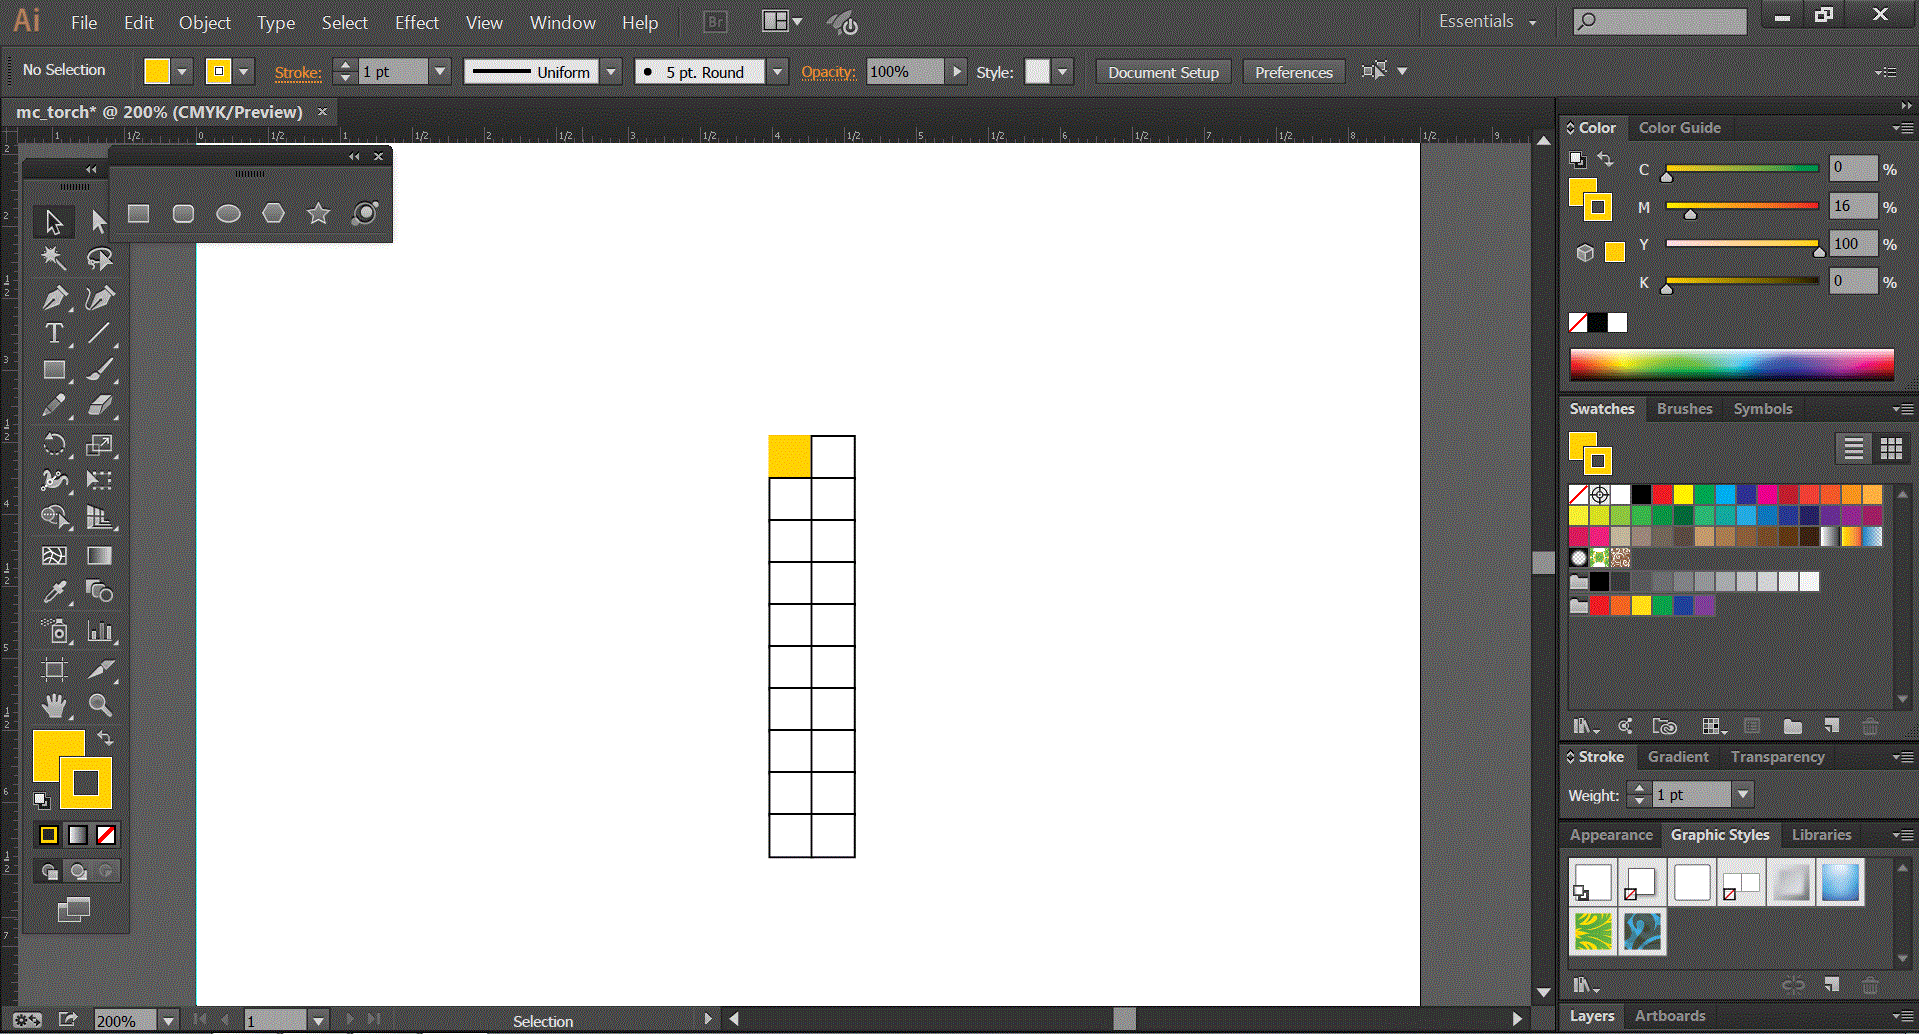Click the color spectrum bar
The image size is (1919, 1034).
[x=1731, y=364]
